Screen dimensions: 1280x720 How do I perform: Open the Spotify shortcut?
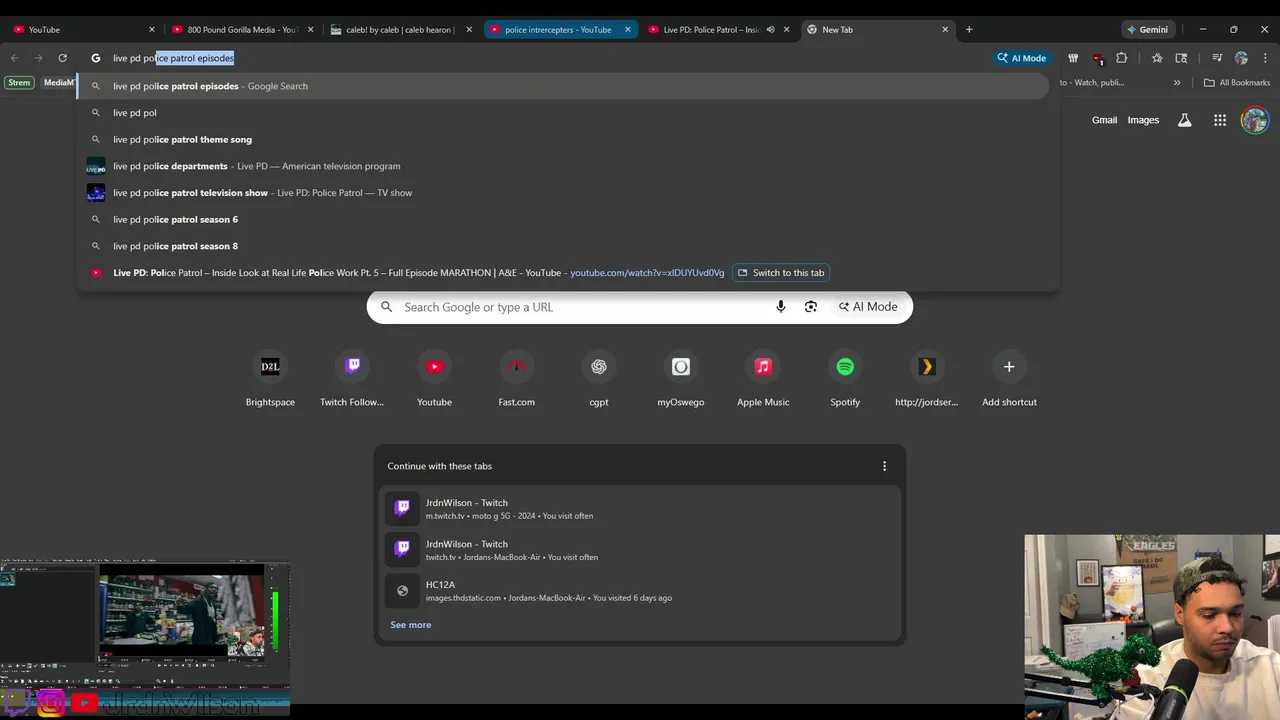pyautogui.click(x=845, y=379)
